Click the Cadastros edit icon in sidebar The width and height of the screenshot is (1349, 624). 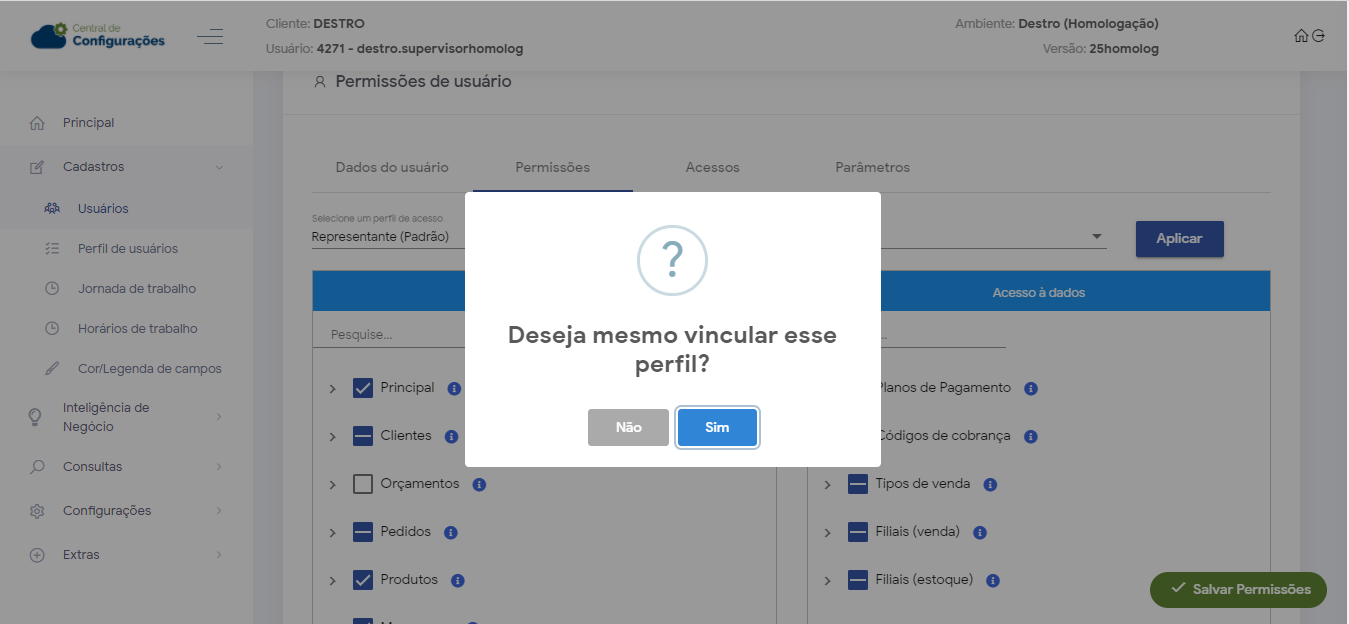coord(37,167)
